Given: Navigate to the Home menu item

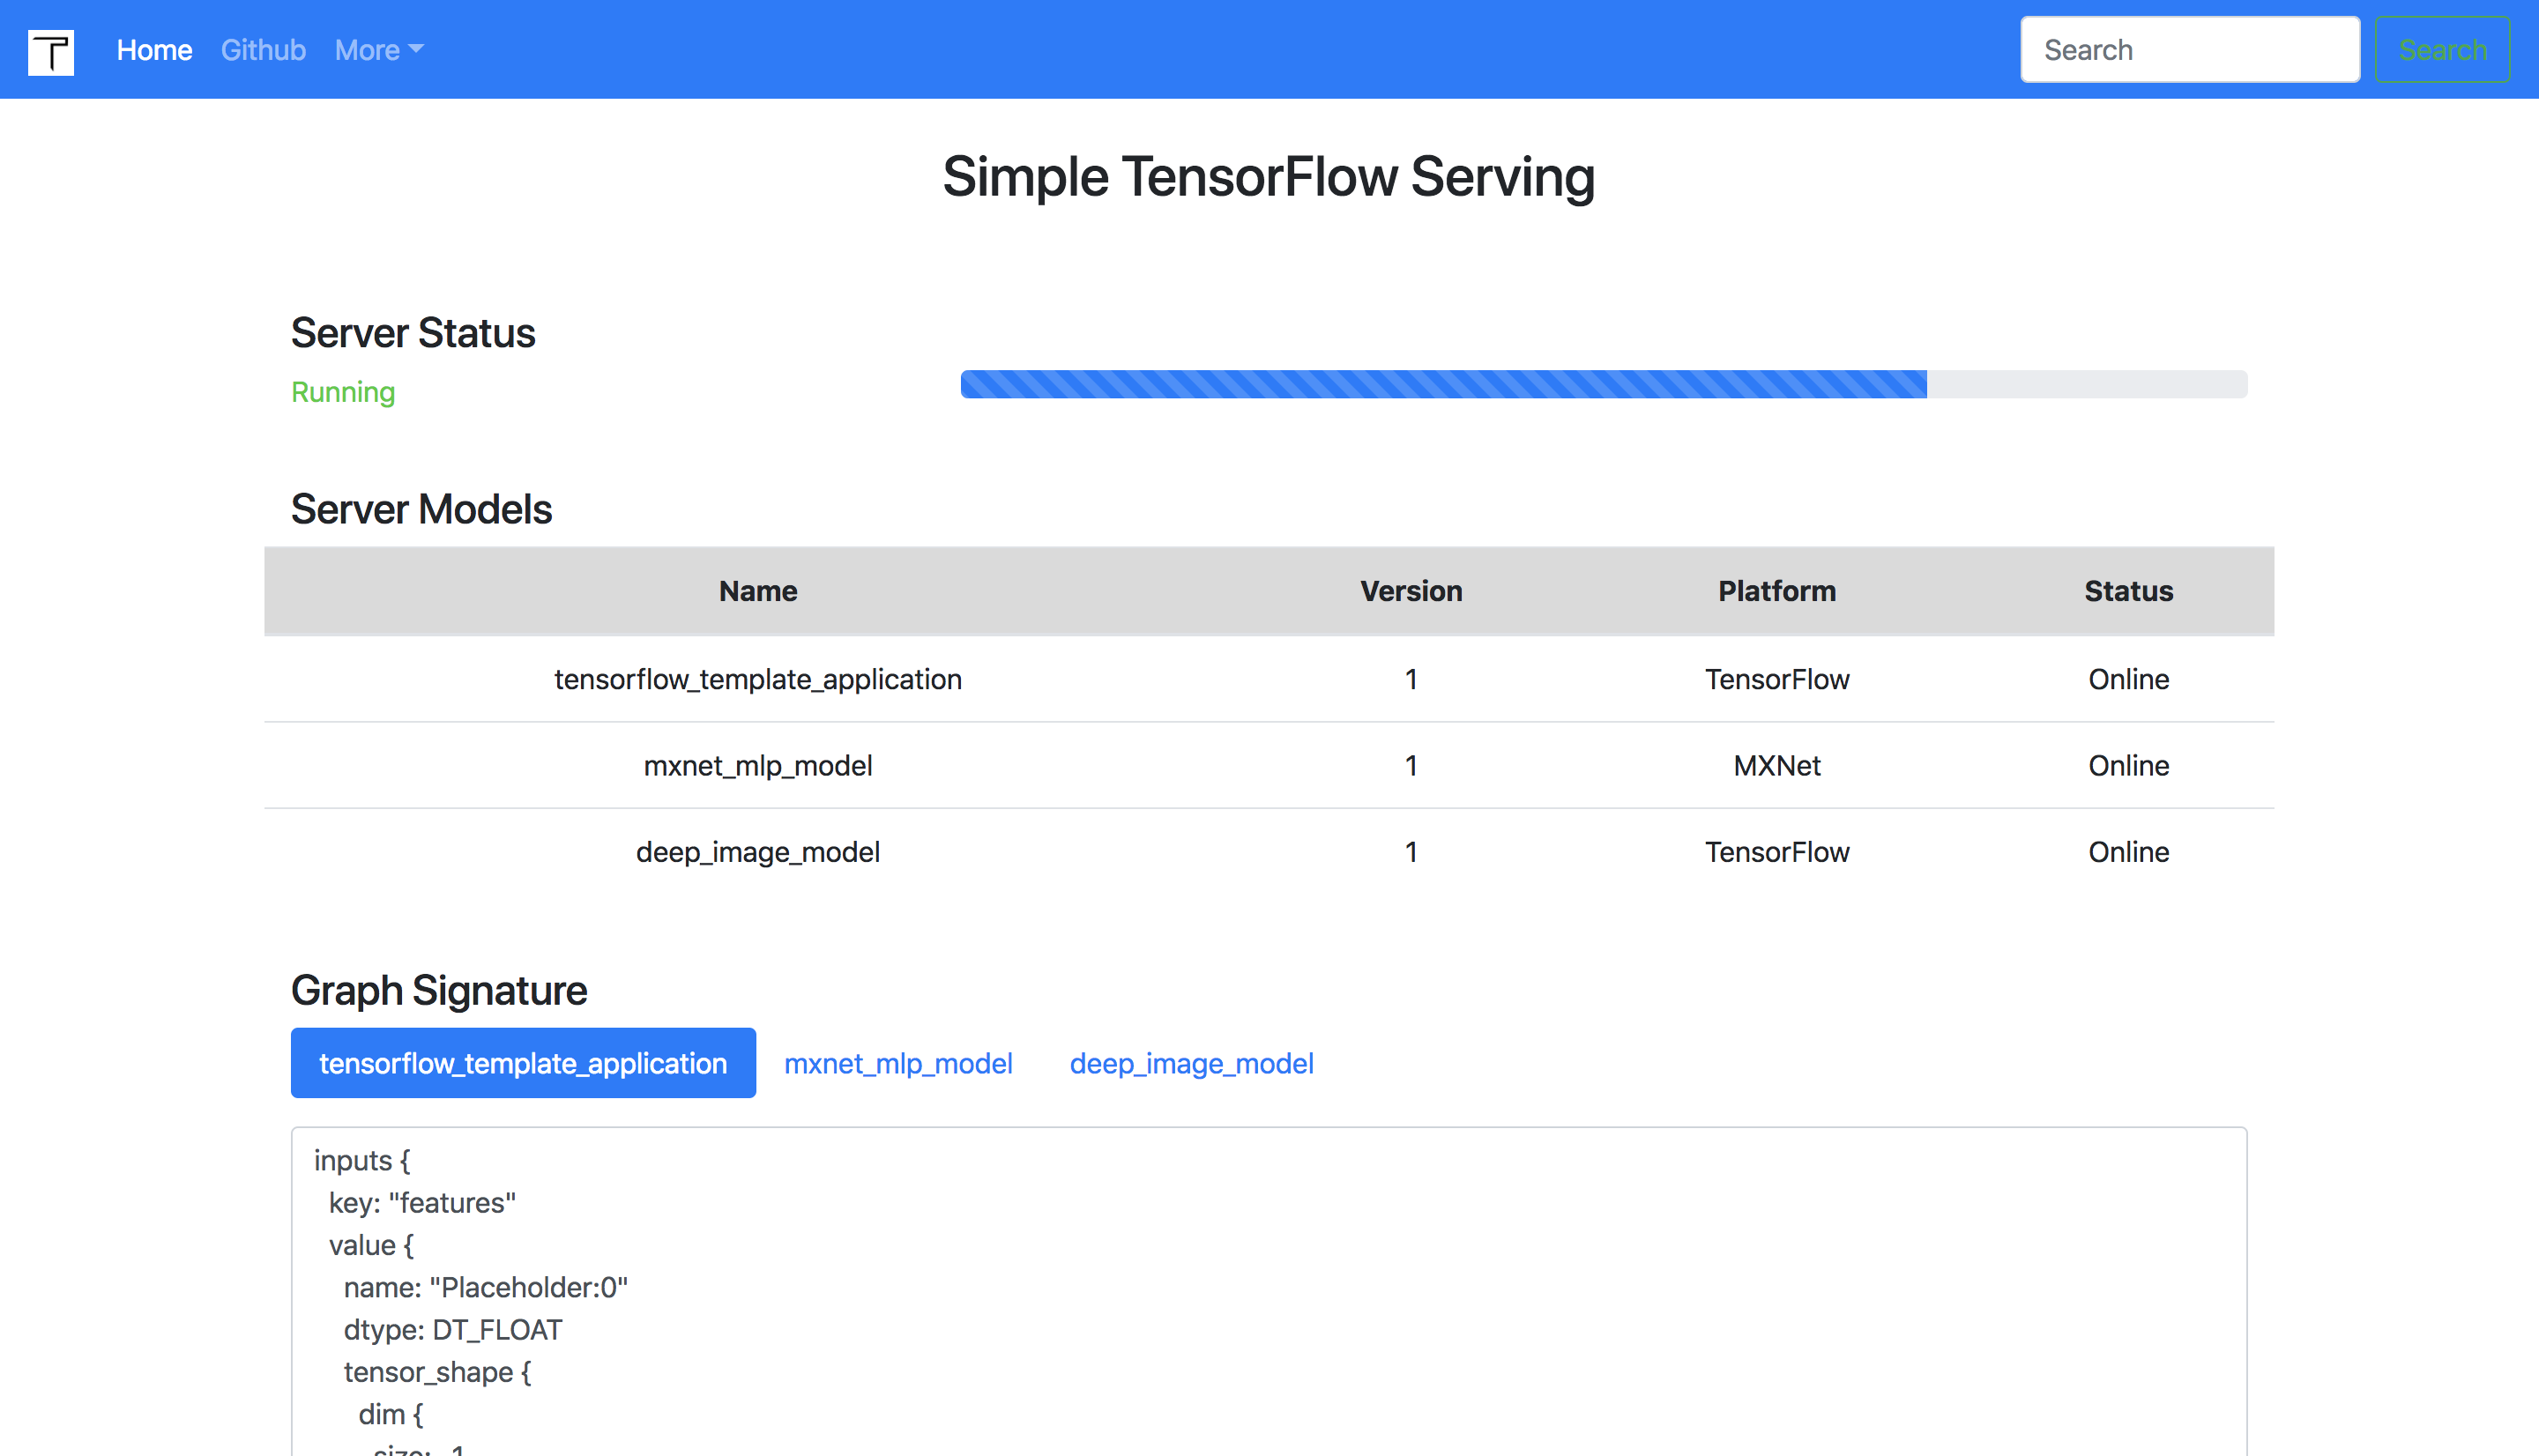Looking at the screenshot, I should (154, 49).
